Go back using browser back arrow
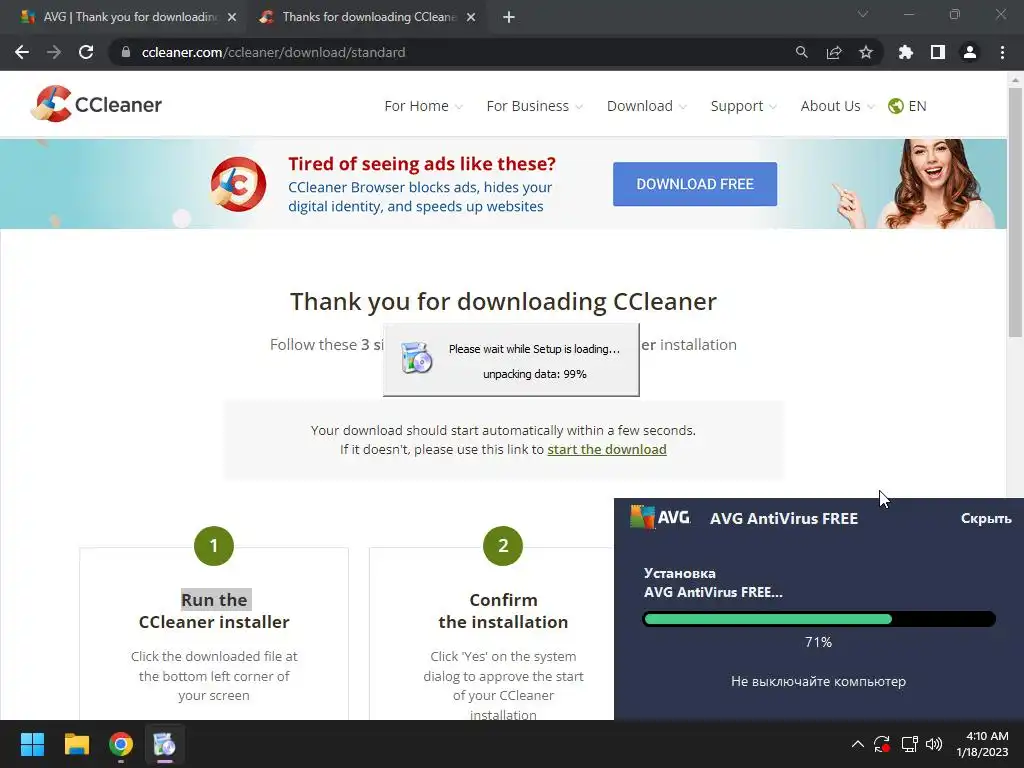This screenshot has width=1024, height=768. [x=22, y=52]
